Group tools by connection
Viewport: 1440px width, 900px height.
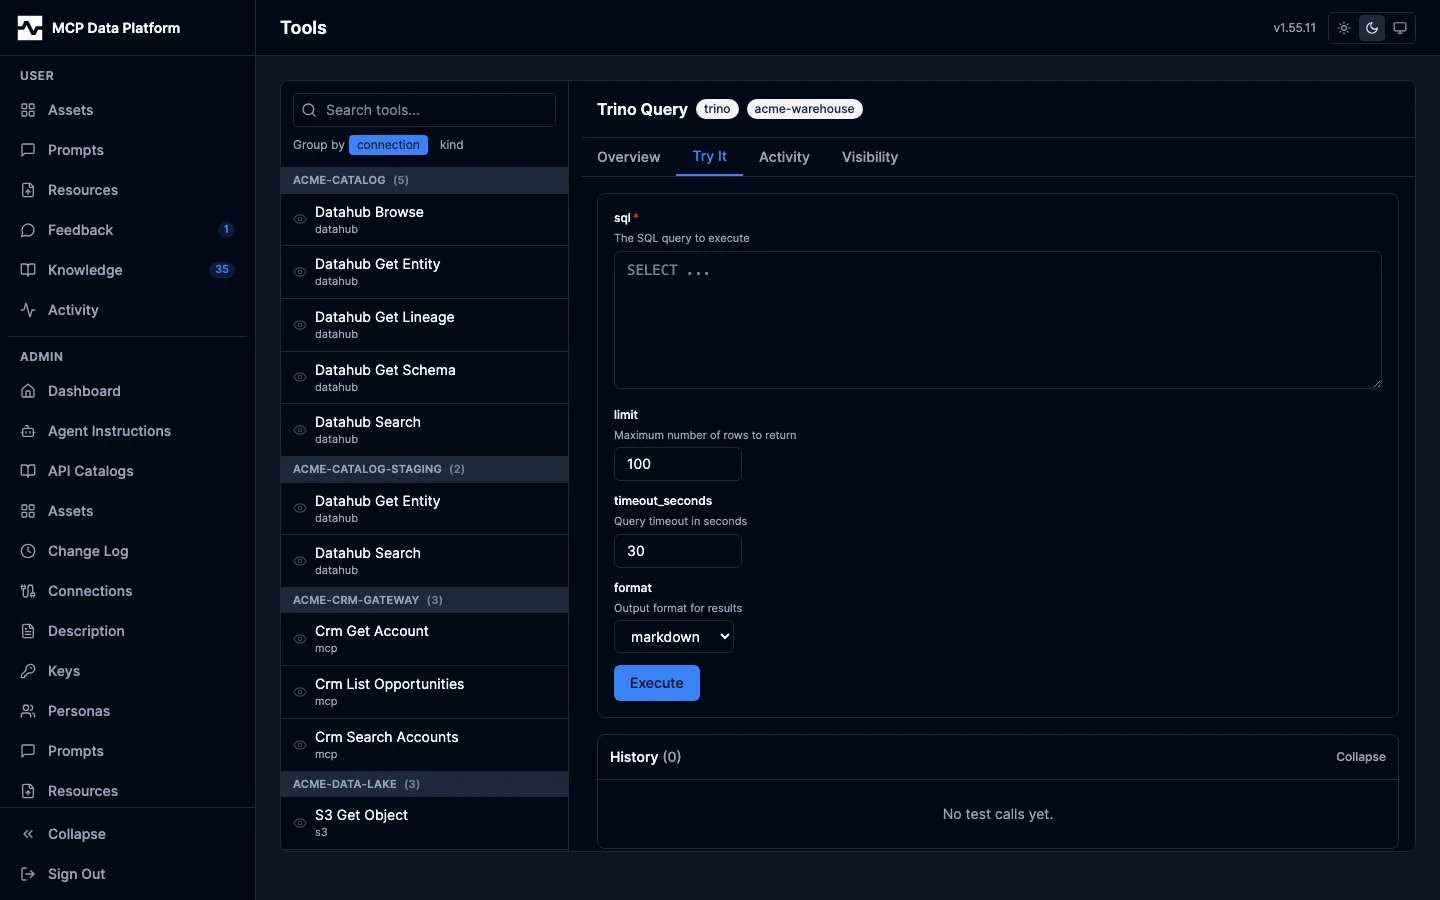pos(388,145)
